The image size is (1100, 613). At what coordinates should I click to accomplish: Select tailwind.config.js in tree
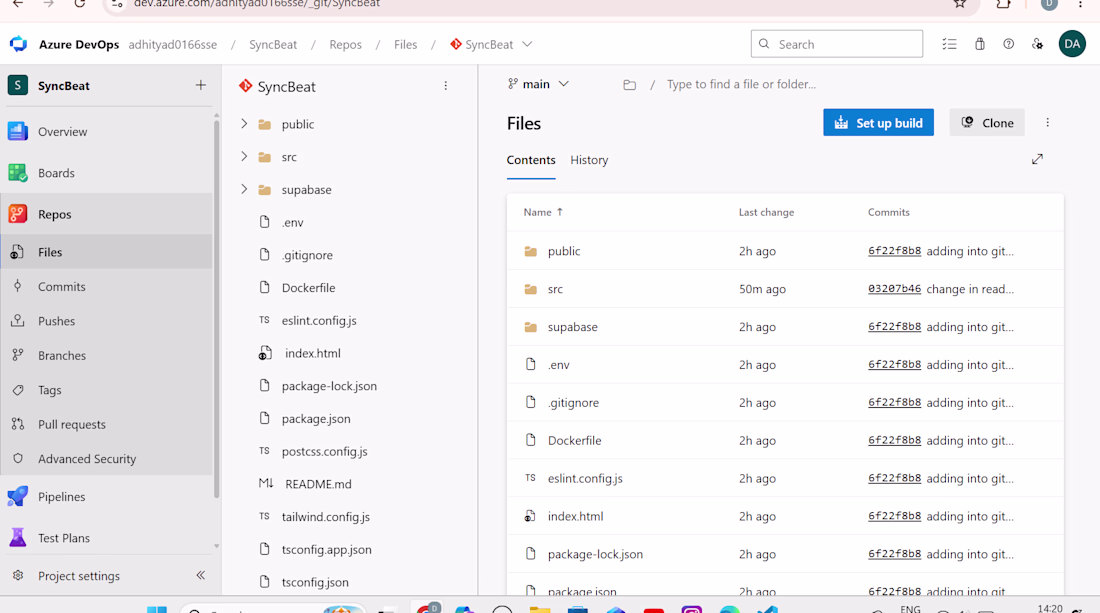pyautogui.click(x=326, y=517)
